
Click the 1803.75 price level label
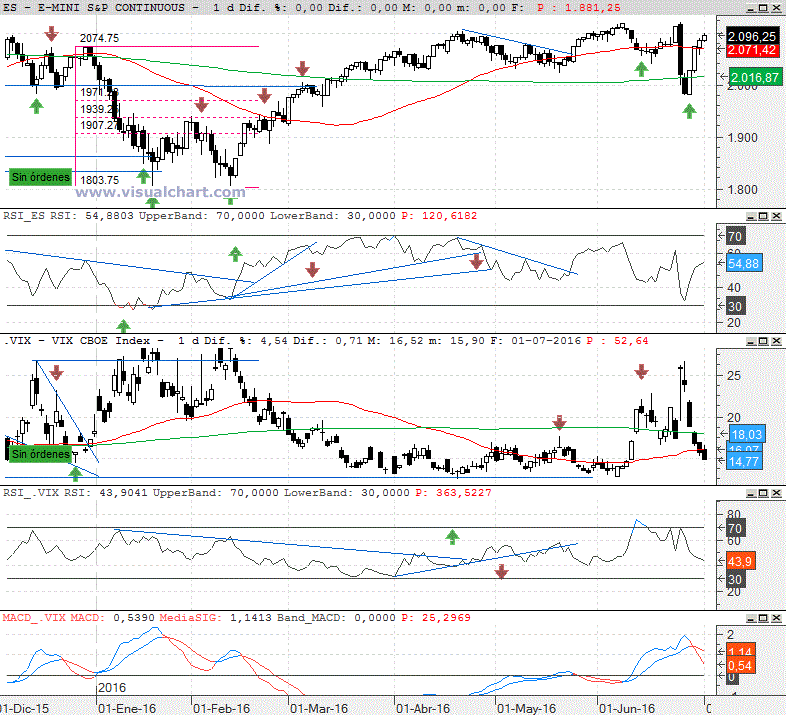click(x=99, y=180)
